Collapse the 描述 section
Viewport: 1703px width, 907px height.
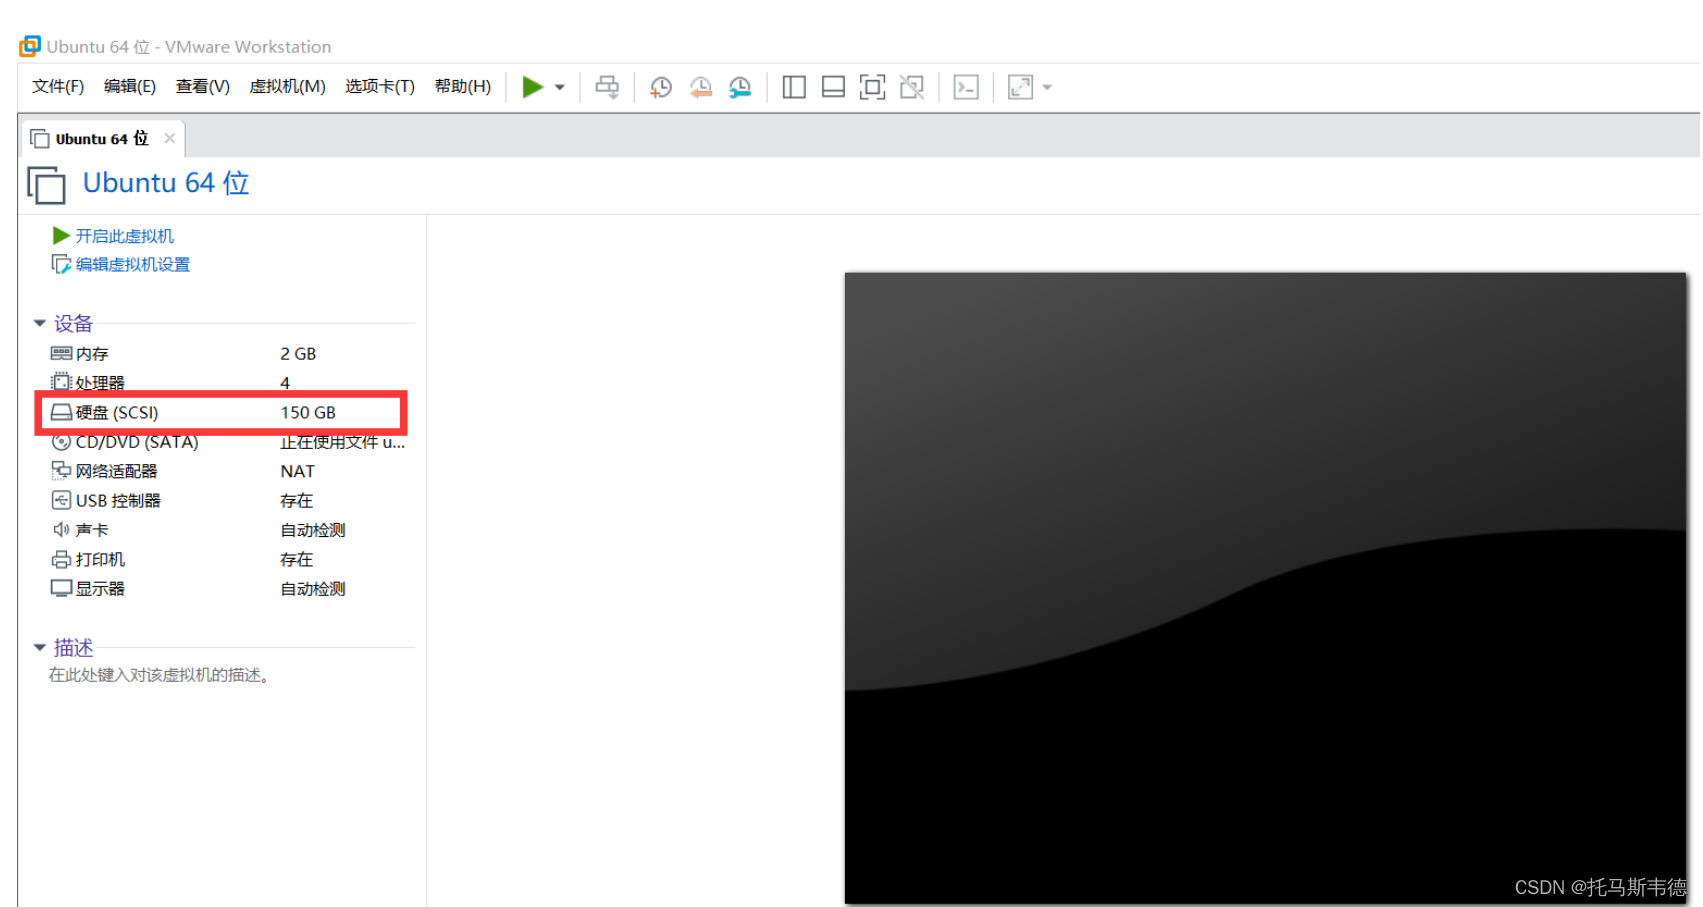(x=40, y=647)
